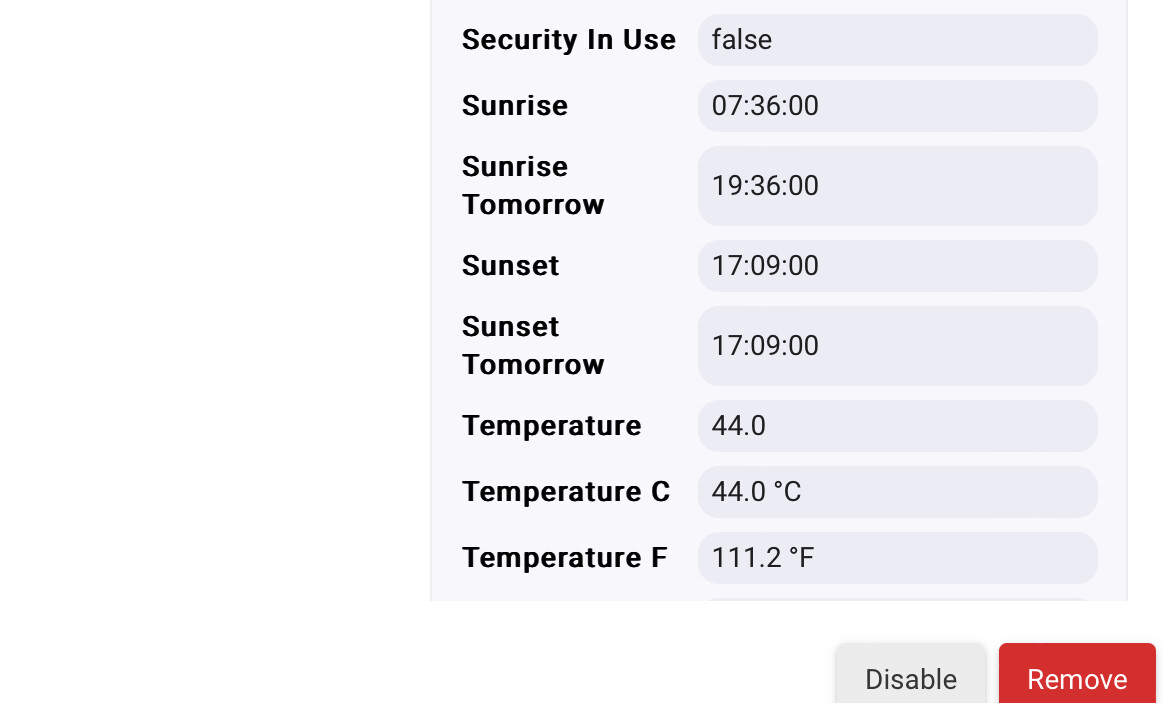
Task: Click the Temperature label
Action: click(x=551, y=425)
